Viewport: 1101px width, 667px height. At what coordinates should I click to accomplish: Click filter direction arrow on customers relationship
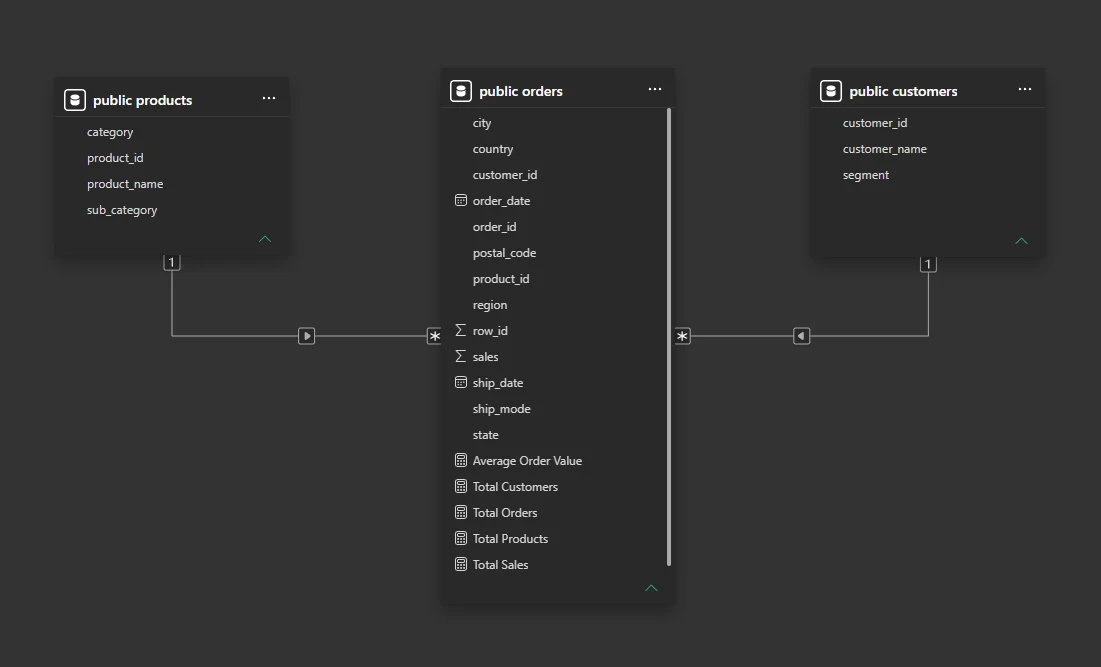point(801,336)
